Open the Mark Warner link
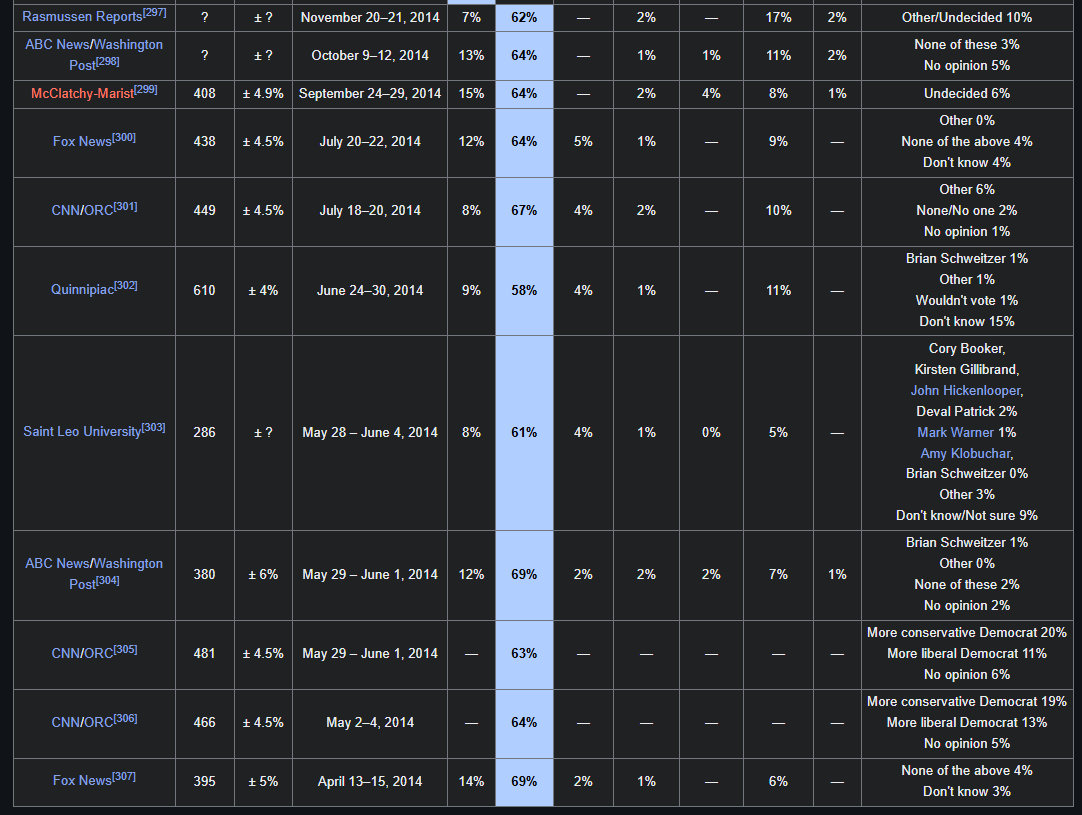1082x815 pixels. coord(955,433)
